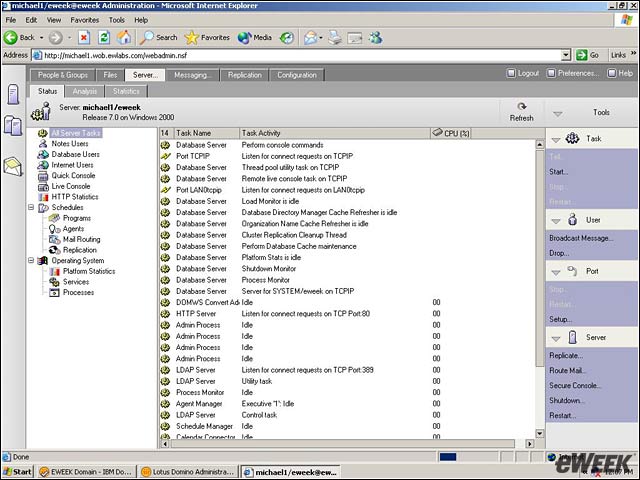
Task: Switch to Lotus Domino Administrator taskbar item
Action: [x=188, y=472]
